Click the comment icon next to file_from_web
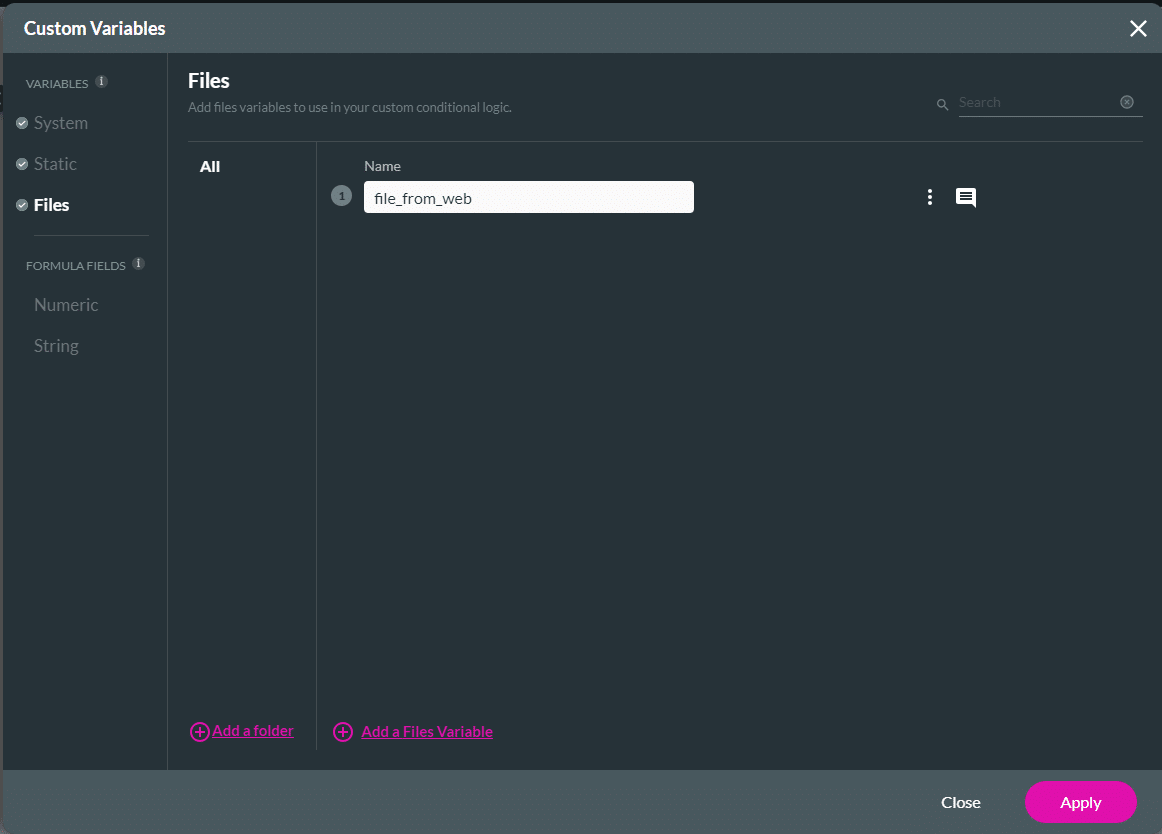Image resolution: width=1162 pixels, height=834 pixels. (965, 197)
